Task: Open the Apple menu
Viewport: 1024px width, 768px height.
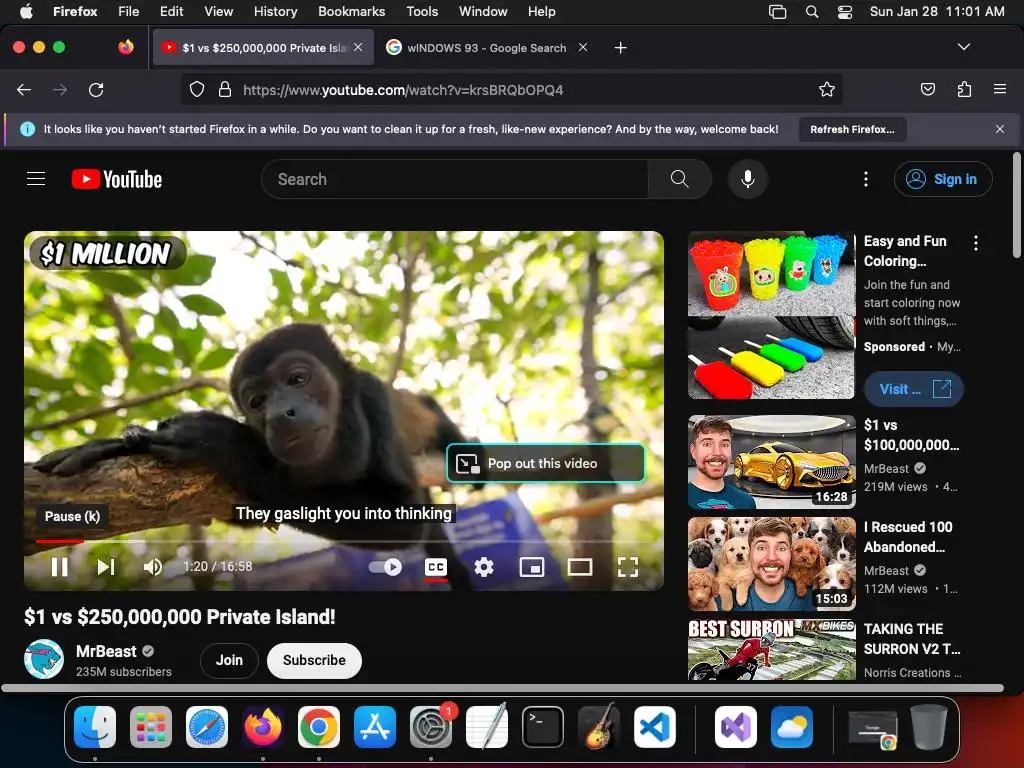Action: pyautogui.click(x=26, y=11)
